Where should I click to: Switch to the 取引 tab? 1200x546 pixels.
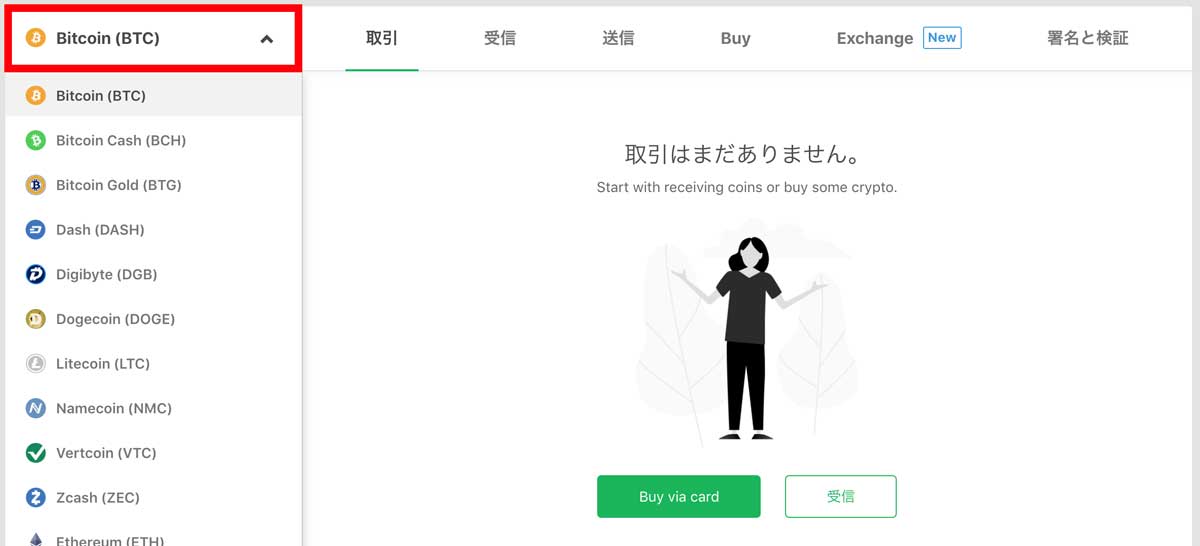(x=382, y=38)
